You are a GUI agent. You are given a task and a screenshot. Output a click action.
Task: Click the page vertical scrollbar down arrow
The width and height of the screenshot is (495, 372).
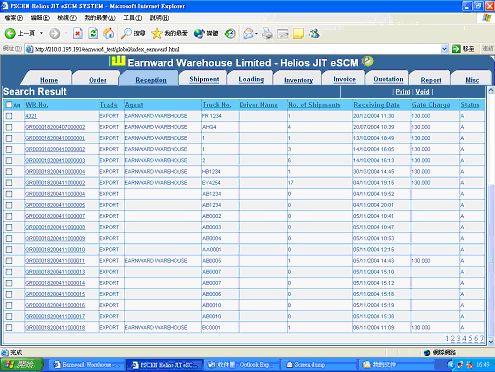pos(491,341)
